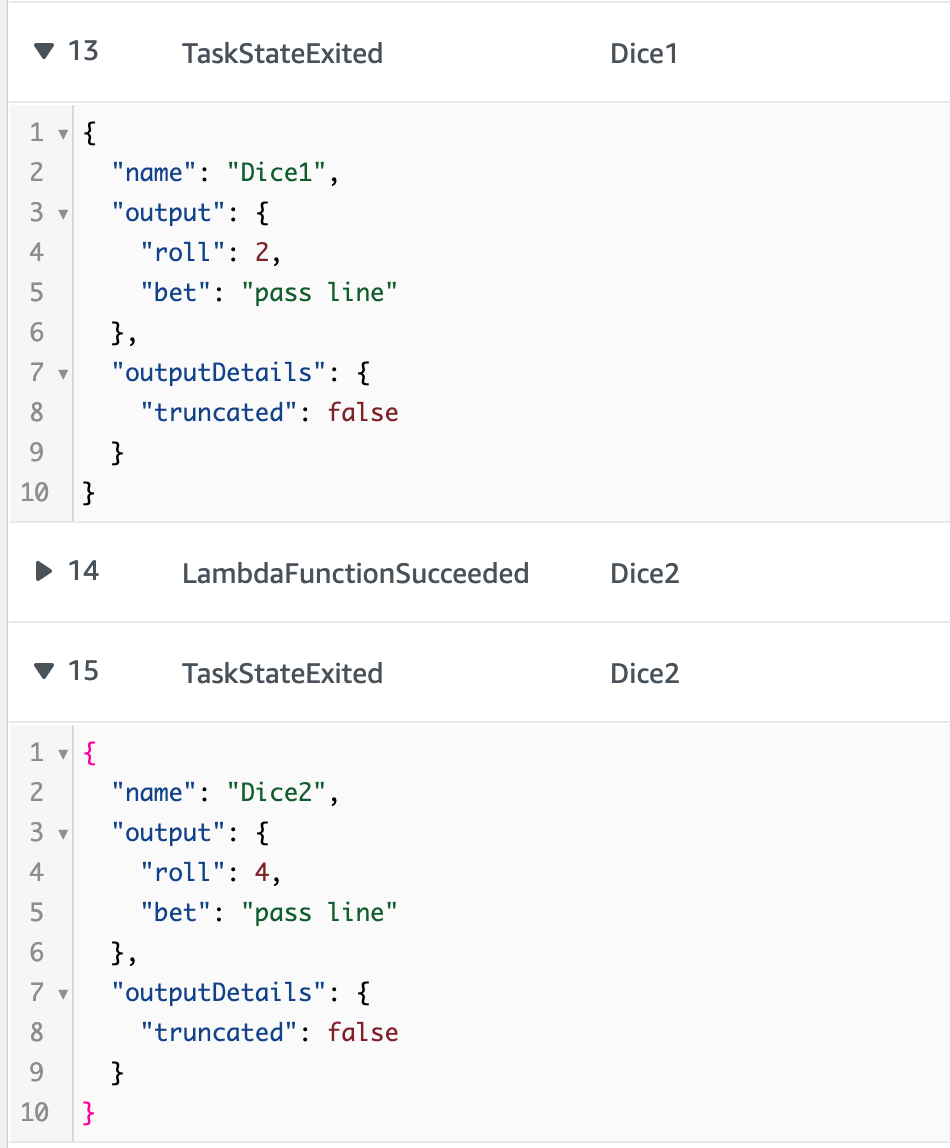Fold "output" block in Dice1 JSON

(63, 214)
